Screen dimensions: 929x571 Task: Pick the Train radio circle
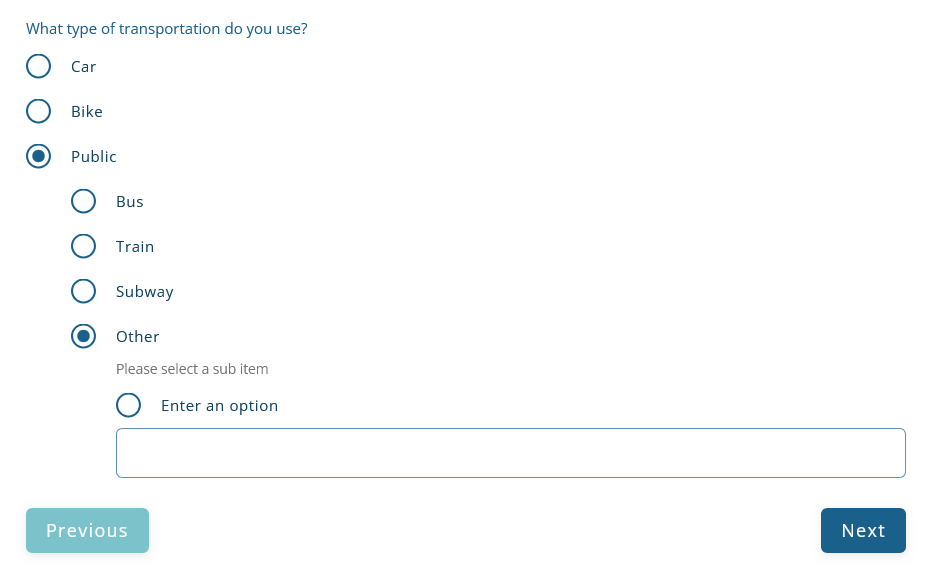click(x=83, y=246)
